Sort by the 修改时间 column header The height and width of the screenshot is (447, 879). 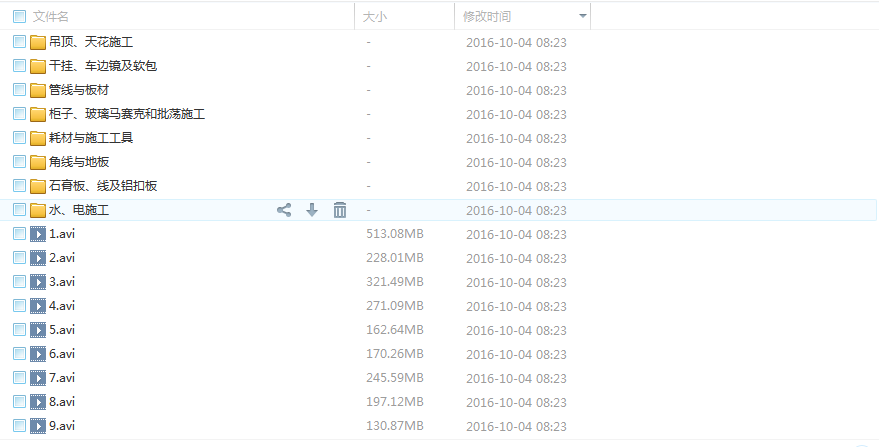pos(487,17)
